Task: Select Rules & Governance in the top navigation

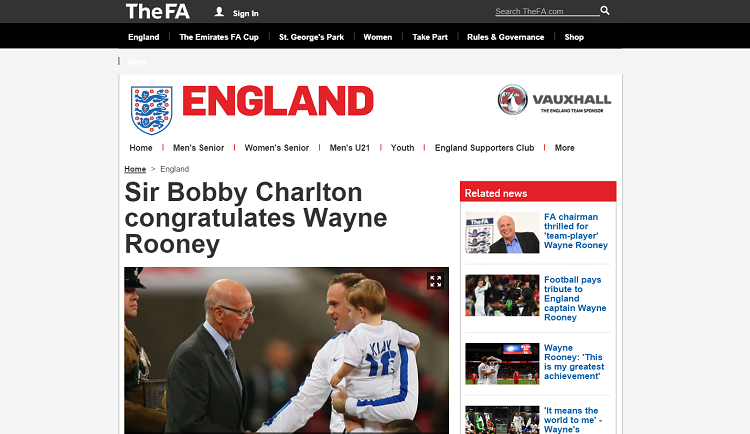Action: (506, 37)
